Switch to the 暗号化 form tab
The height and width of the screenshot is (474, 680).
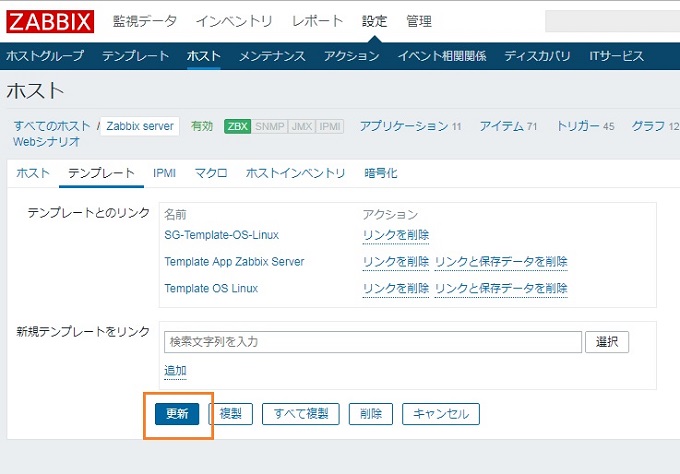pyautogui.click(x=380, y=173)
